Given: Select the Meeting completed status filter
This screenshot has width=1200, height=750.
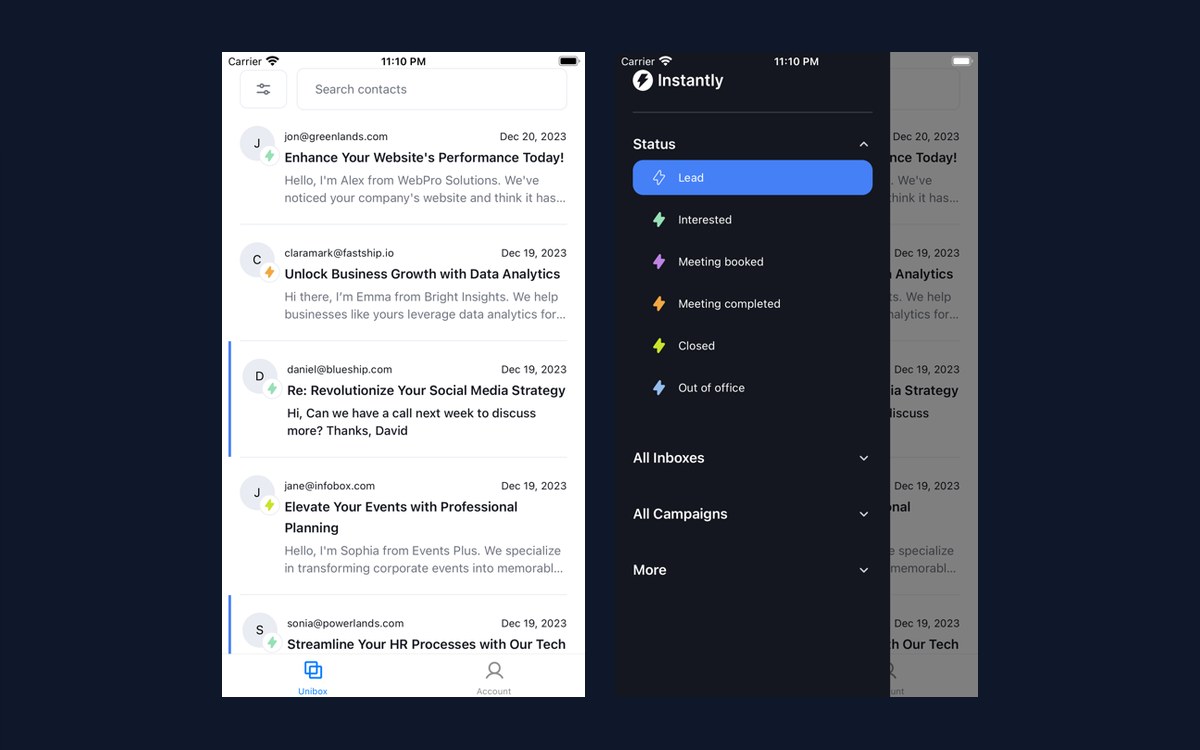Looking at the screenshot, I should (x=753, y=304).
